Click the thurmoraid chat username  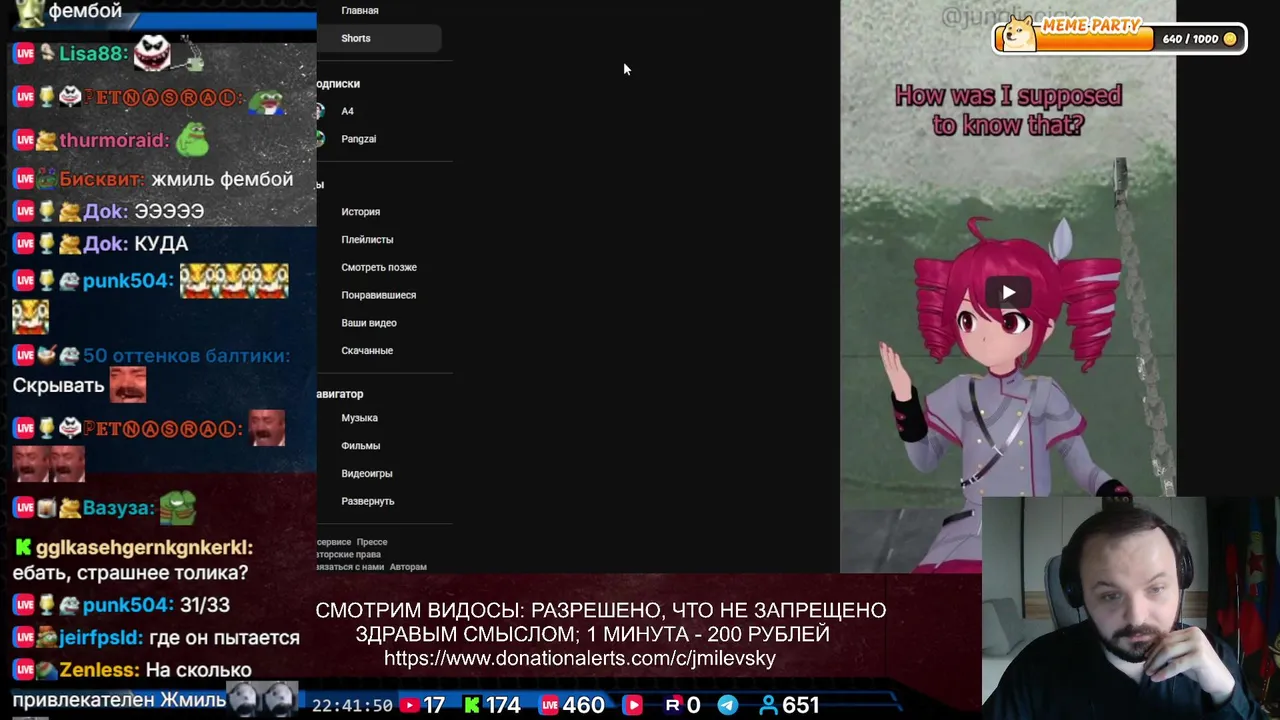coord(115,140)
